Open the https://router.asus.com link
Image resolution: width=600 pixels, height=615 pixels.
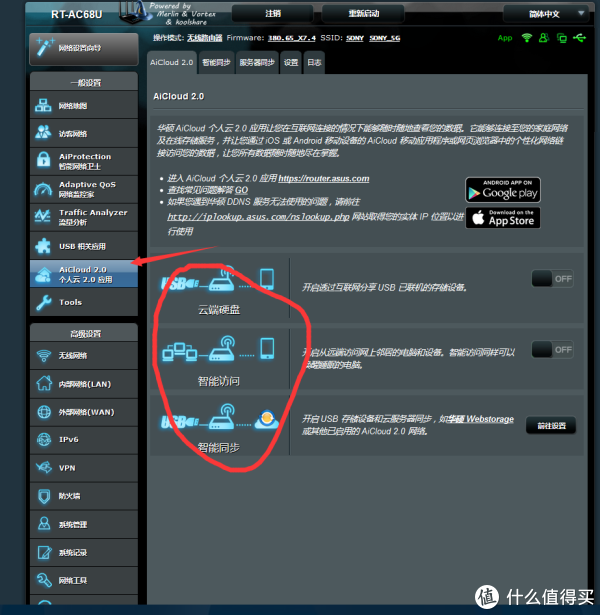point(324,178)
